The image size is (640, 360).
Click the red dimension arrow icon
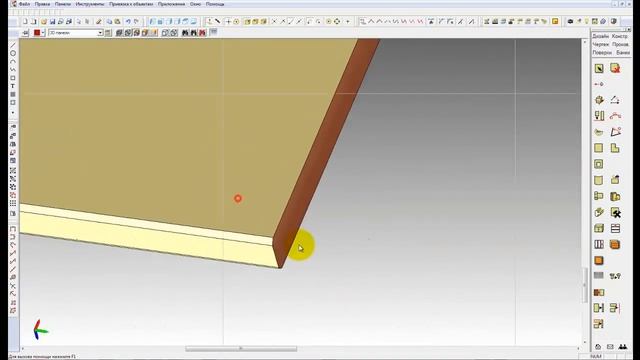pos(599,84)
